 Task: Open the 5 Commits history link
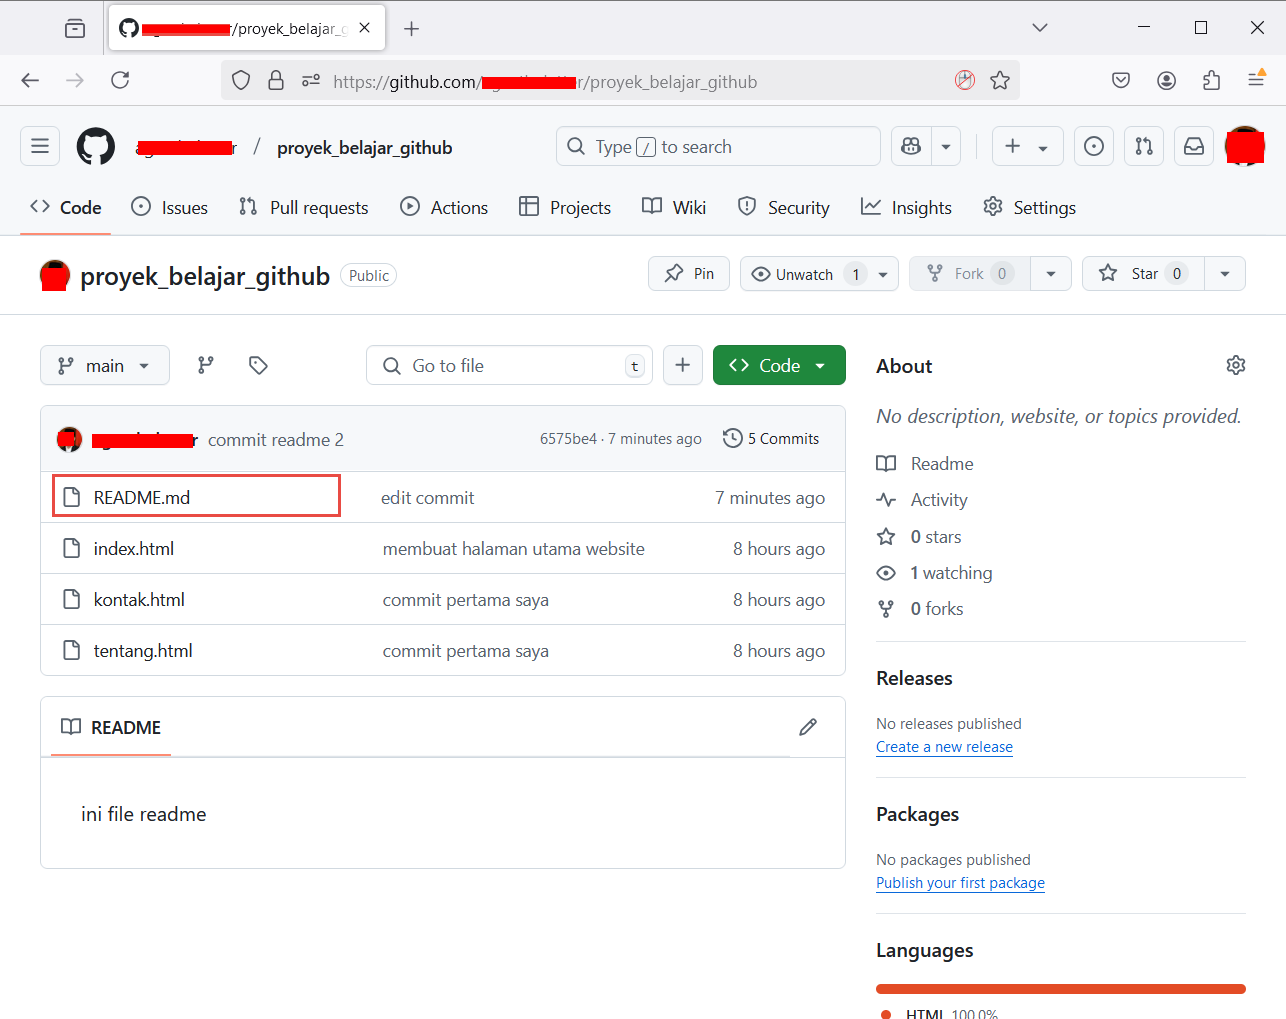[x=771, y=439]
